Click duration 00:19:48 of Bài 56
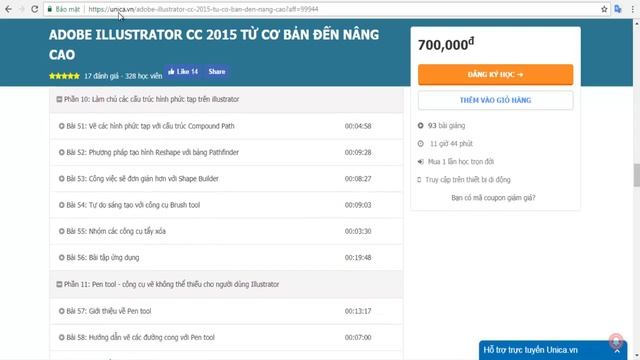Viewport: 640px width, 360px height. (358, 258)
